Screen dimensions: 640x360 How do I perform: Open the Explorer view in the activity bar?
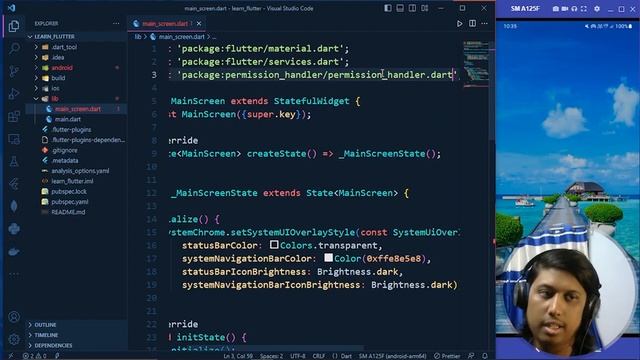(x=14, y=26)
